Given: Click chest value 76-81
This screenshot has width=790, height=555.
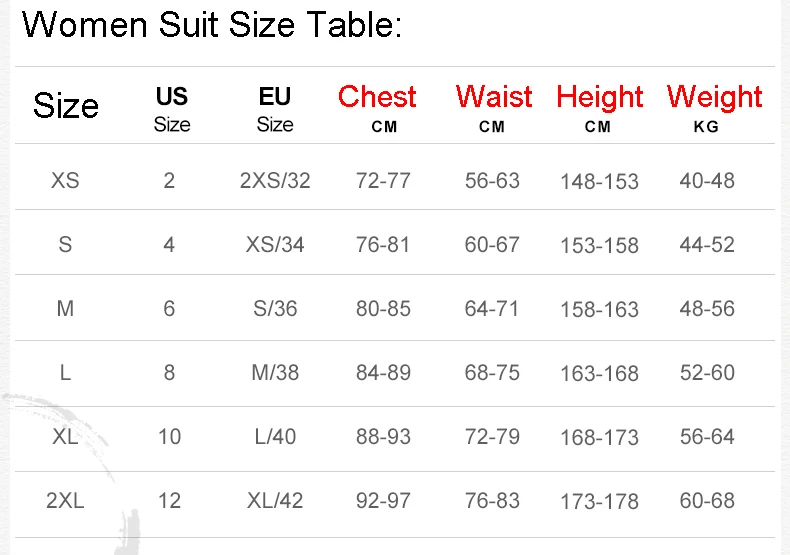Looking at the screenshot, I should point(383,244).
